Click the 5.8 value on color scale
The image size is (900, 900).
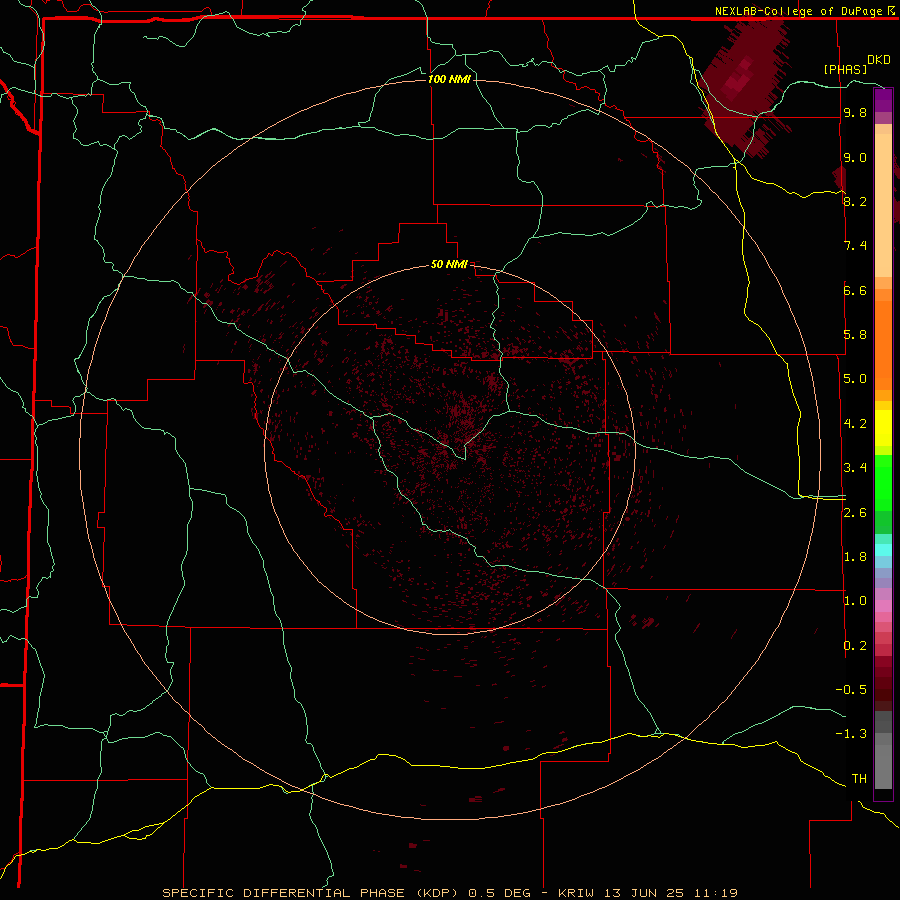[x=855, y=335]
